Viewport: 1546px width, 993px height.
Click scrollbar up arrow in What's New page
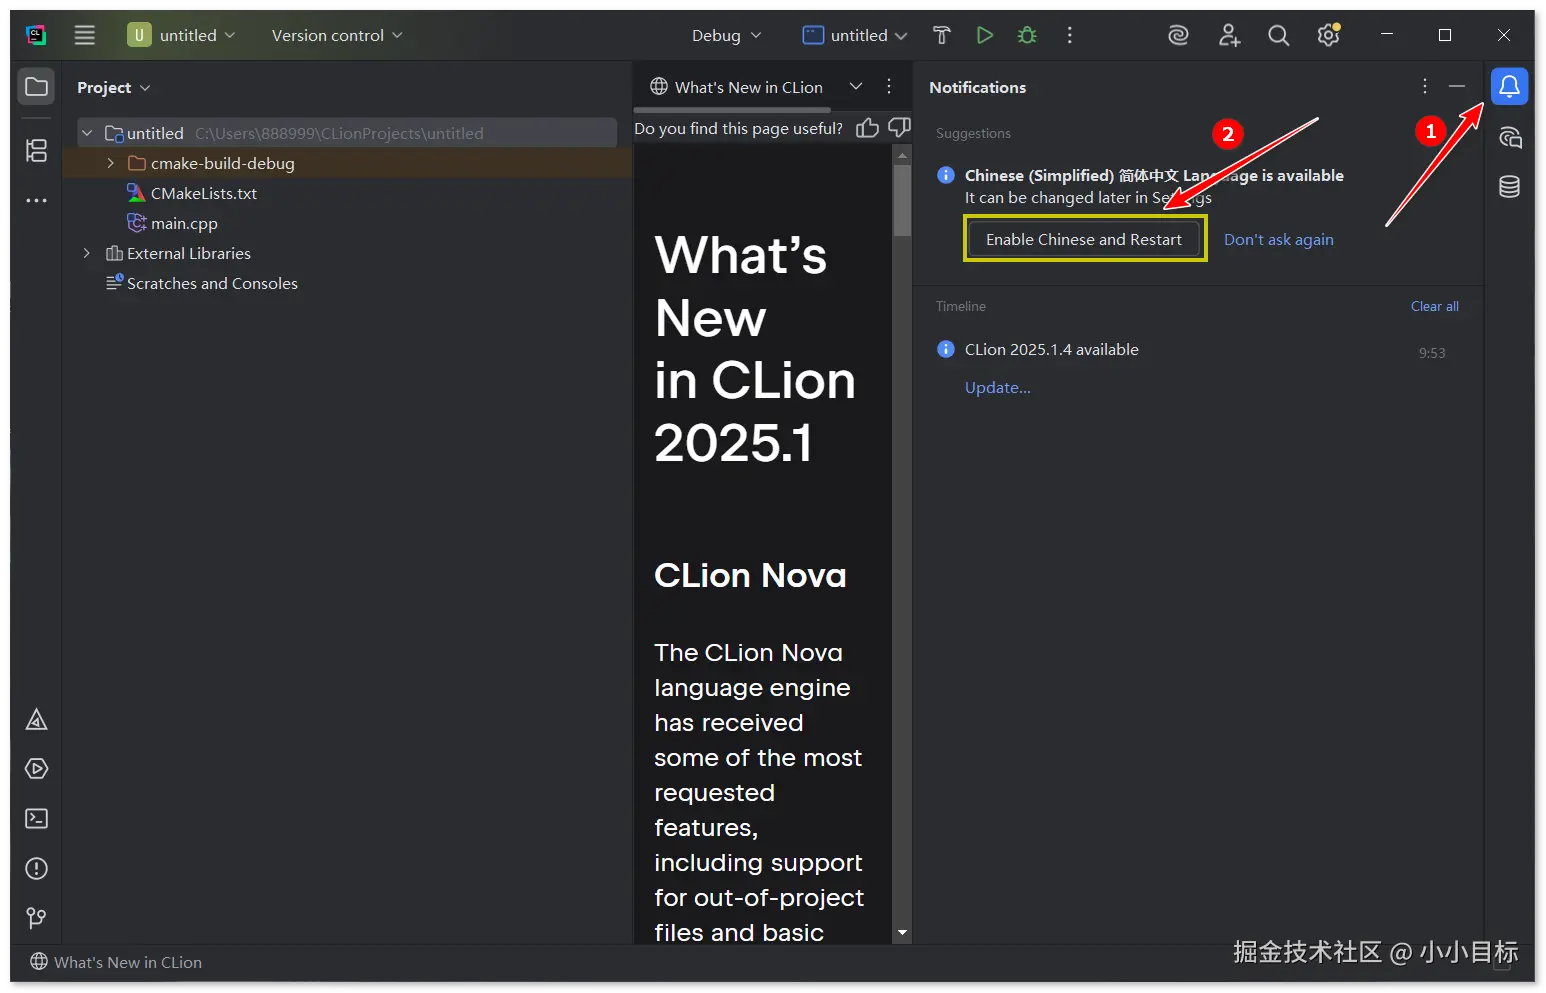point(902,156)
